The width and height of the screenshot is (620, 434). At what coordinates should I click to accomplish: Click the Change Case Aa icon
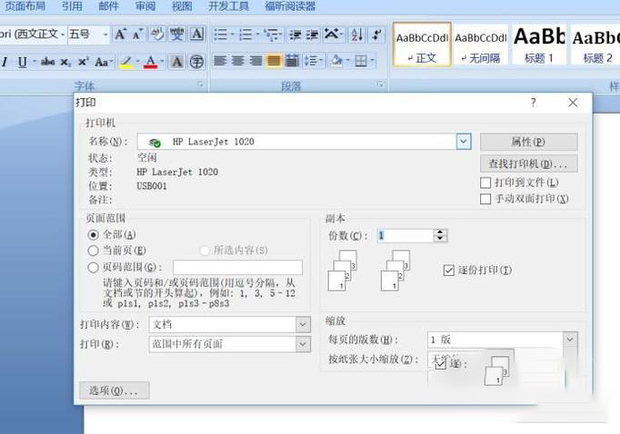click(103, 62)
